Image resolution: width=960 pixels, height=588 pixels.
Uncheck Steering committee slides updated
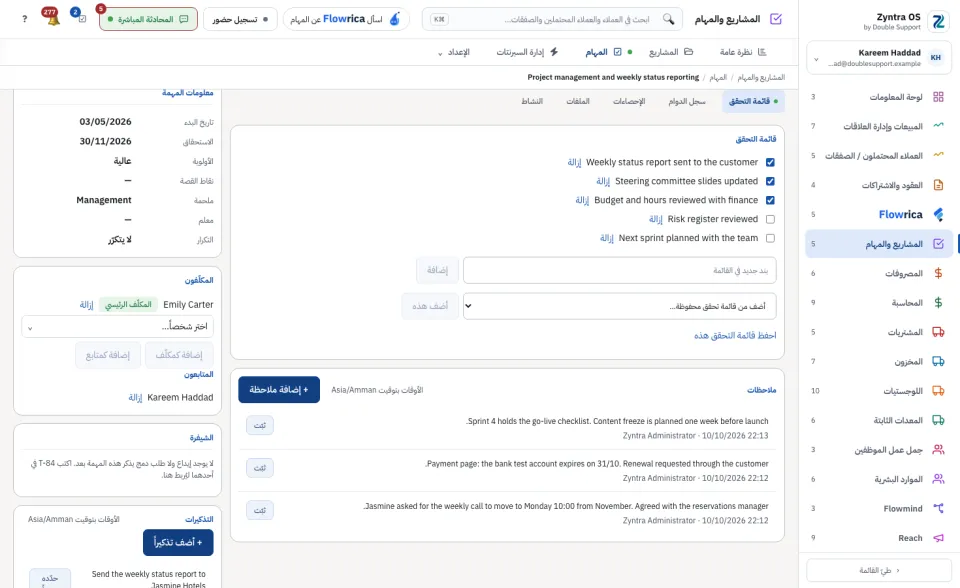point(770,181)
